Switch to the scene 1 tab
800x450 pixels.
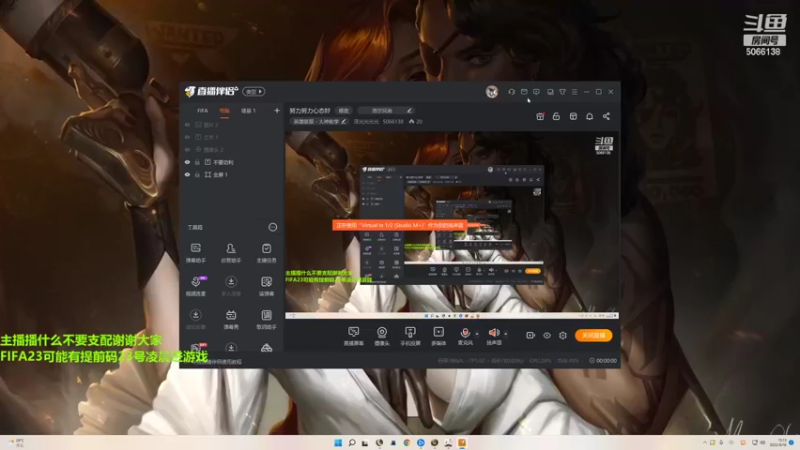(248, 111)
